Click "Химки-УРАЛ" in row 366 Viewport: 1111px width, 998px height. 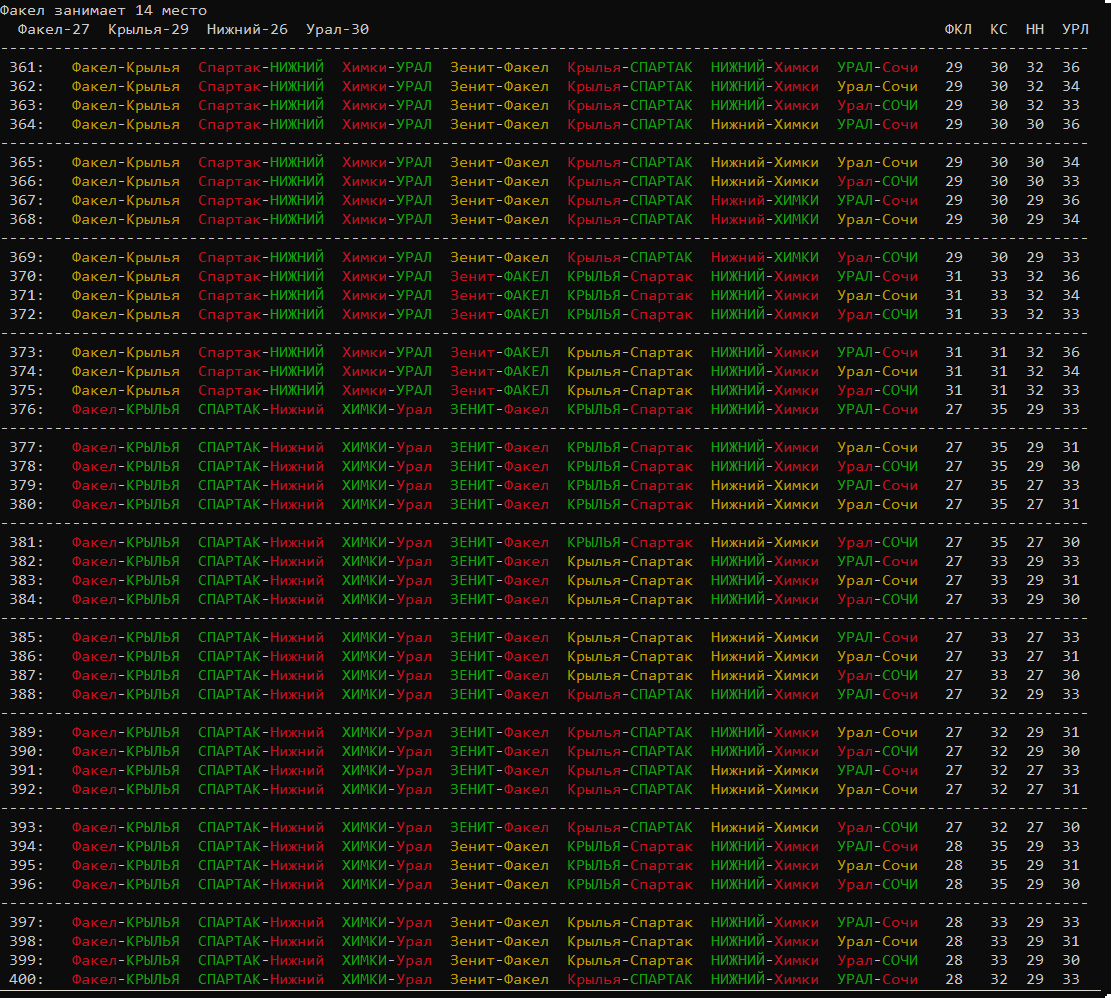[387, 182]
